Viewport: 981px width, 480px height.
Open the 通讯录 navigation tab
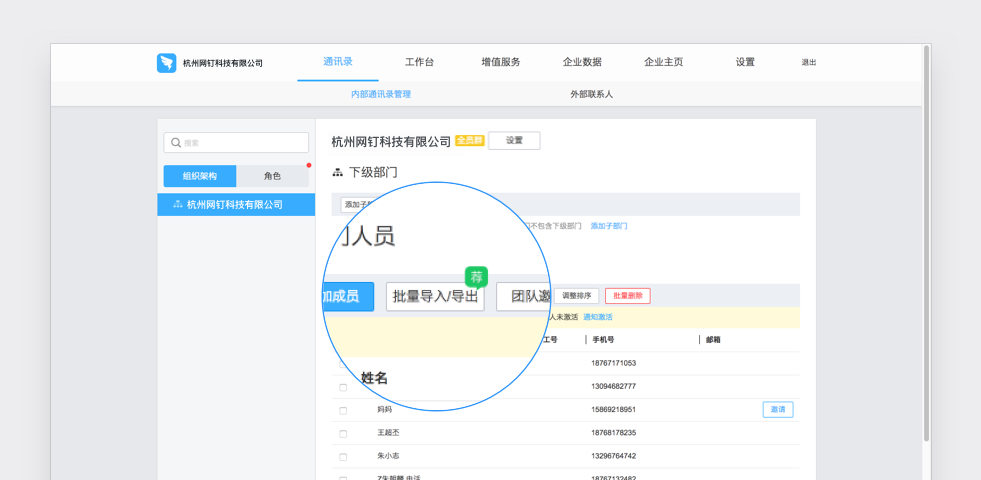coord(338,62)
